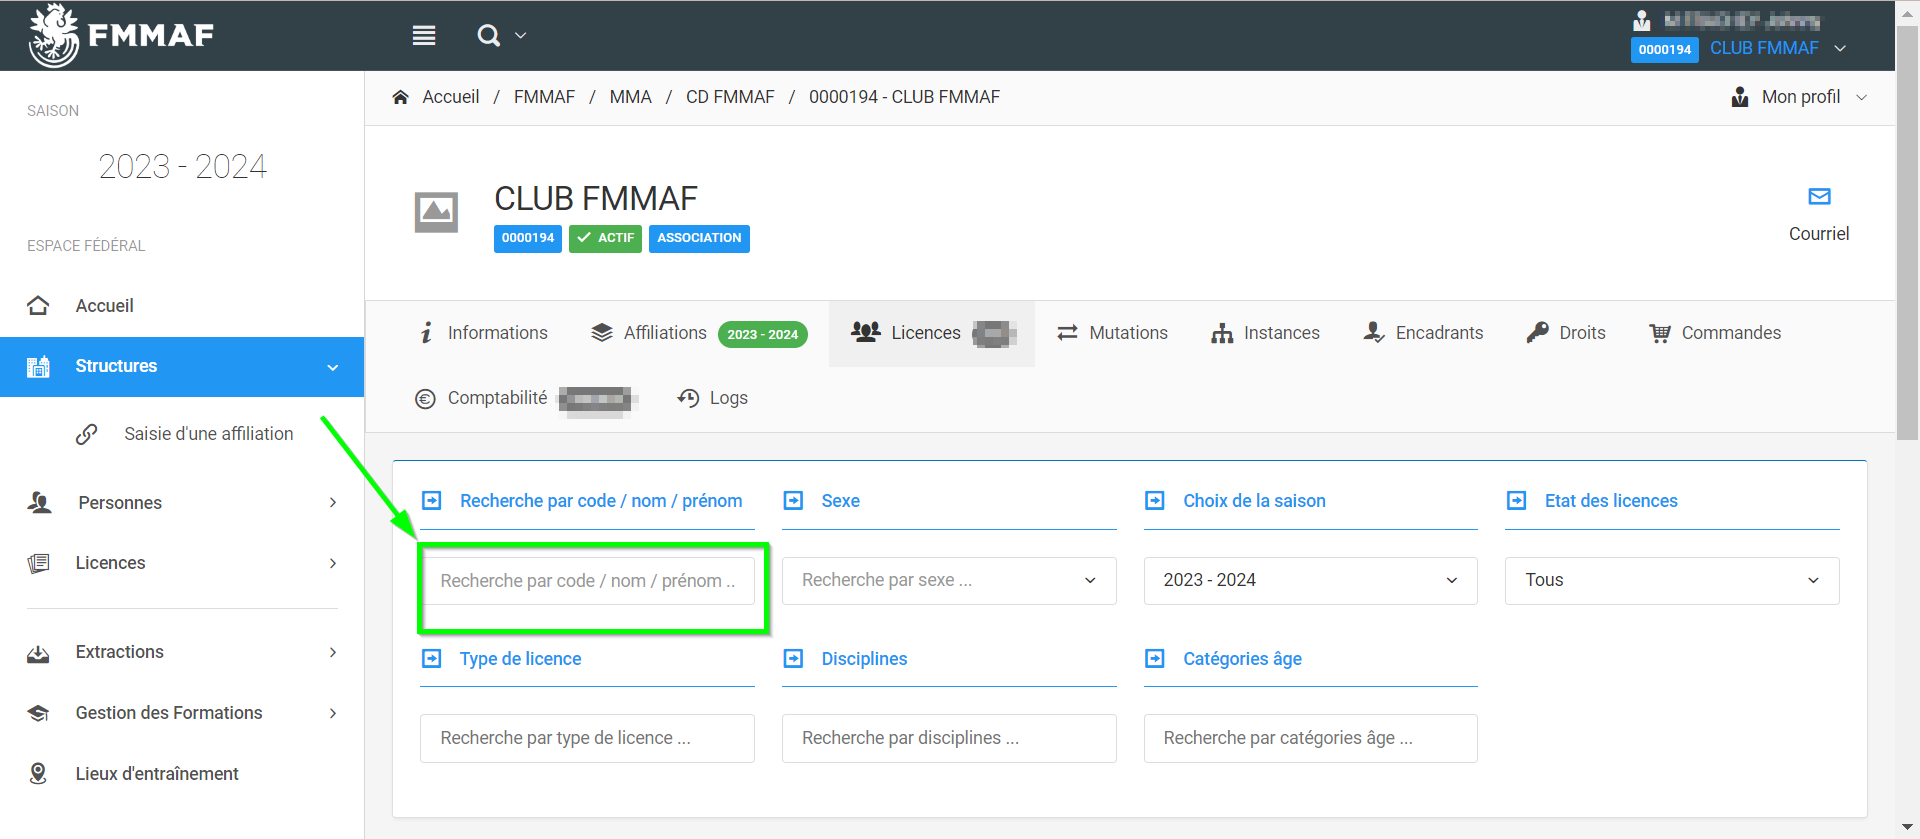The image size is (1920, 839).
Task: Open FMMAF breadcrumb link
Action: [x=544, y=97]
